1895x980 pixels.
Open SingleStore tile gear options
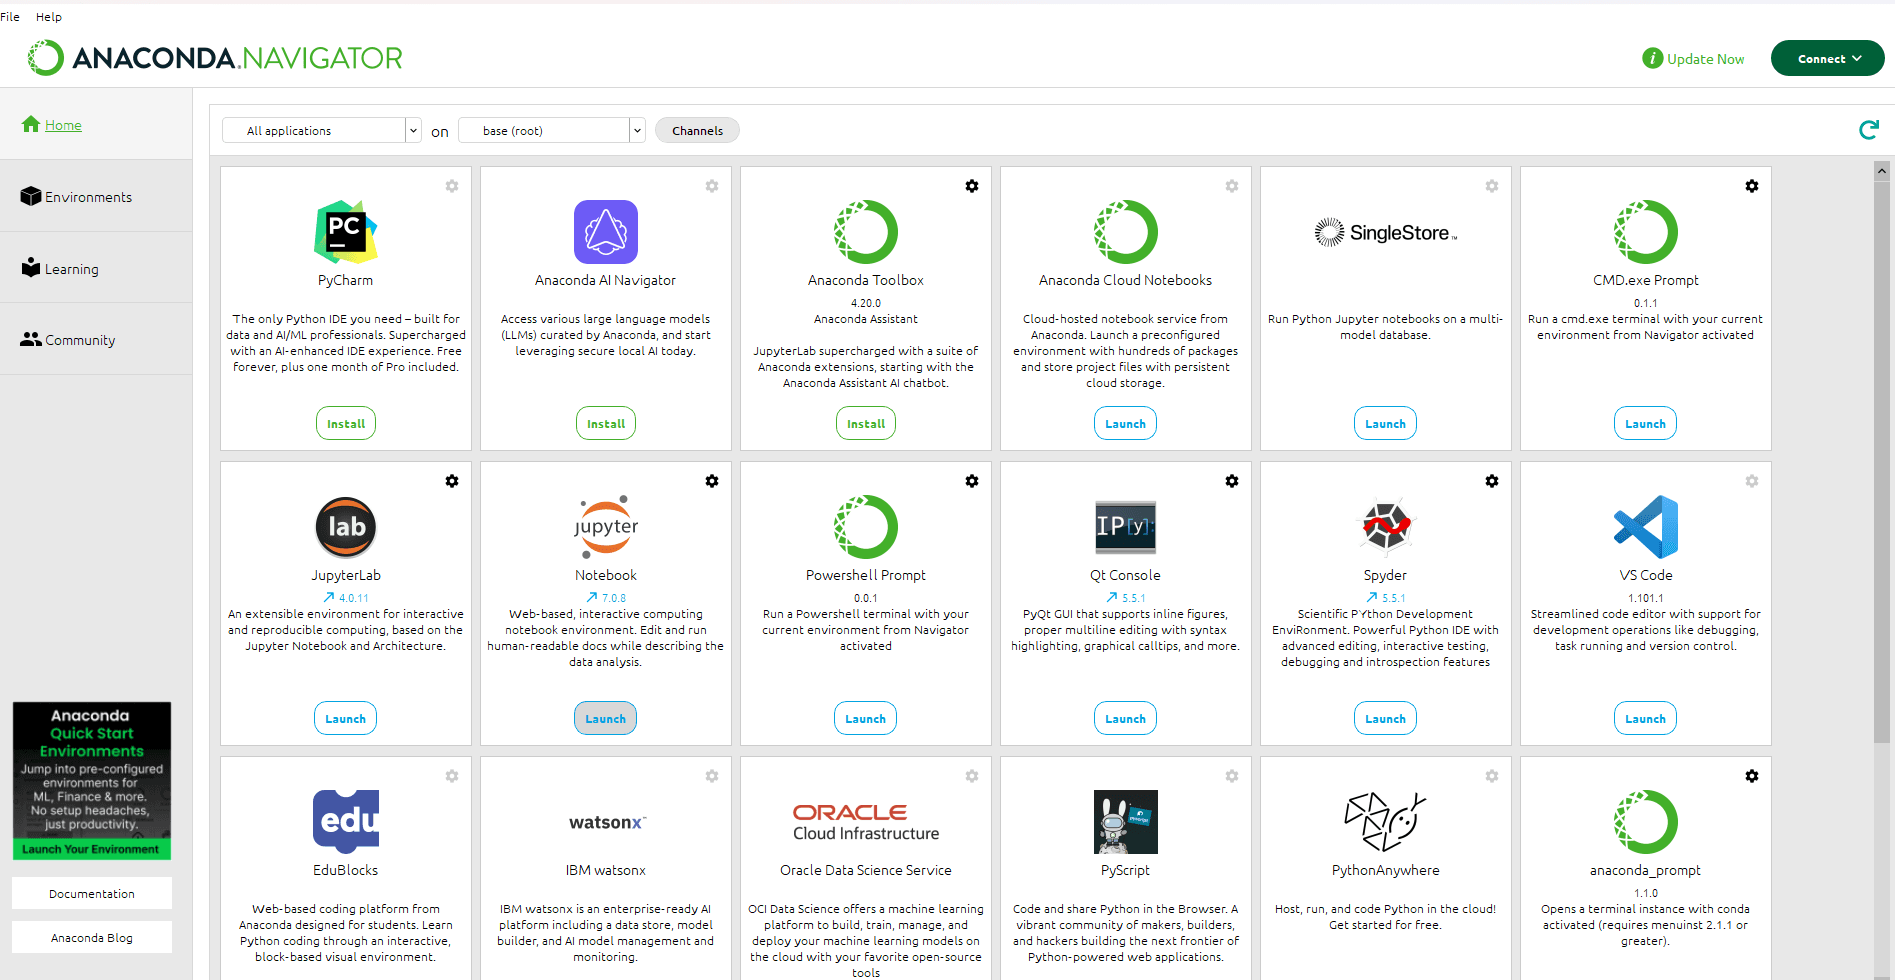tap(1492, 186)
